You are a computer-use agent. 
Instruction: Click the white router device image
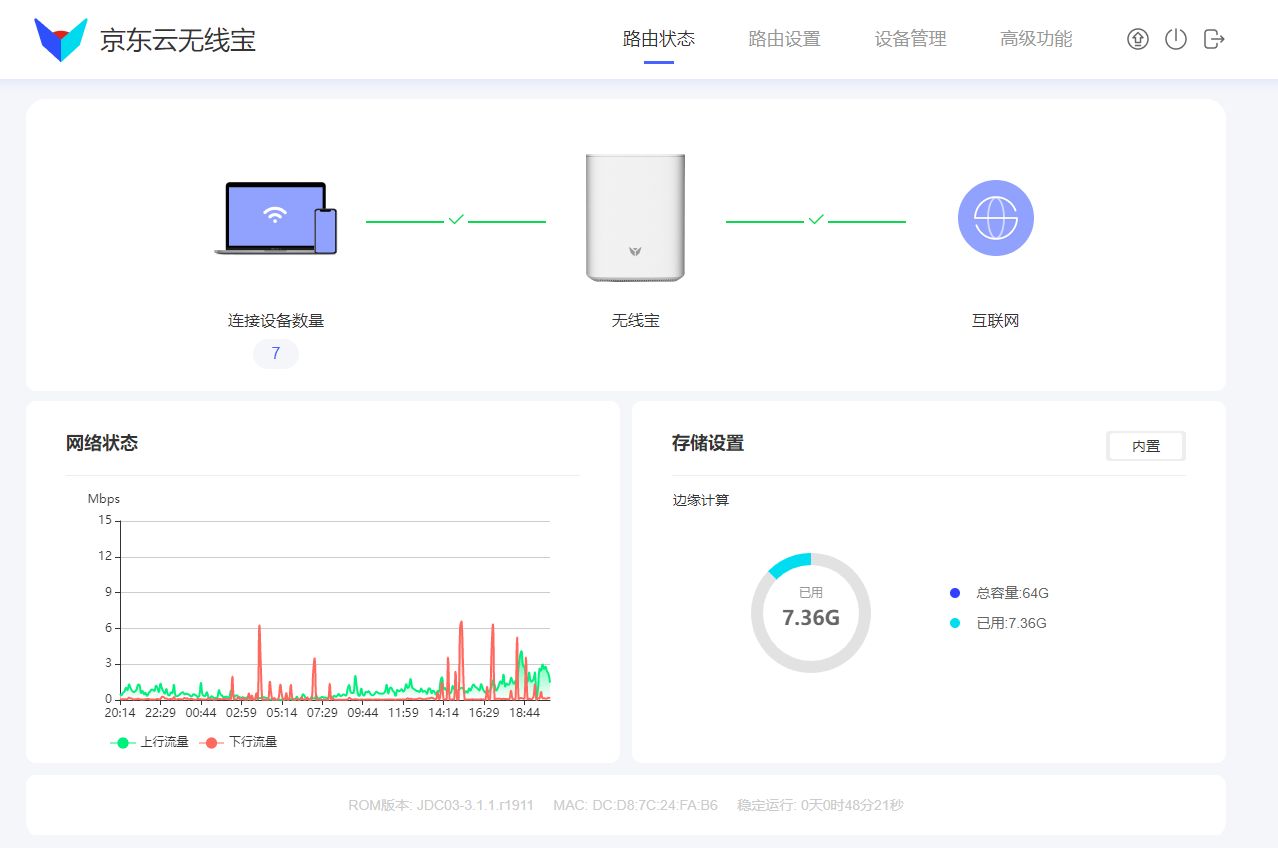(x=635, y=217)
